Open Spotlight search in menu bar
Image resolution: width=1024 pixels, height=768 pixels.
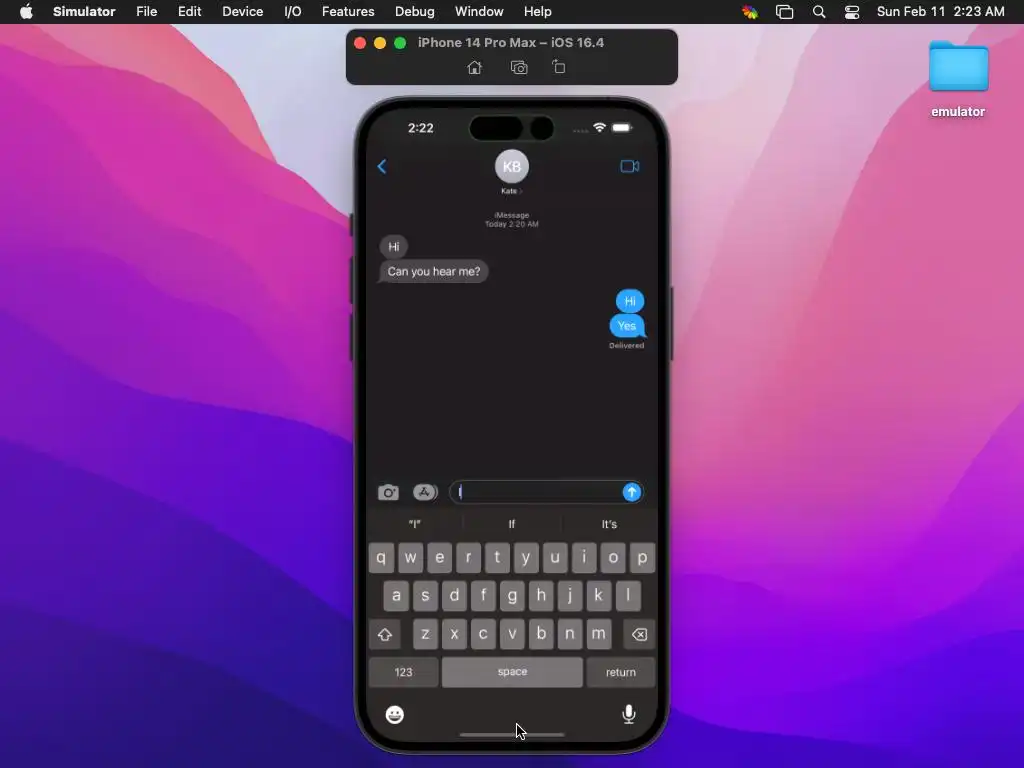pyautogui.click(x=819, y=12)
